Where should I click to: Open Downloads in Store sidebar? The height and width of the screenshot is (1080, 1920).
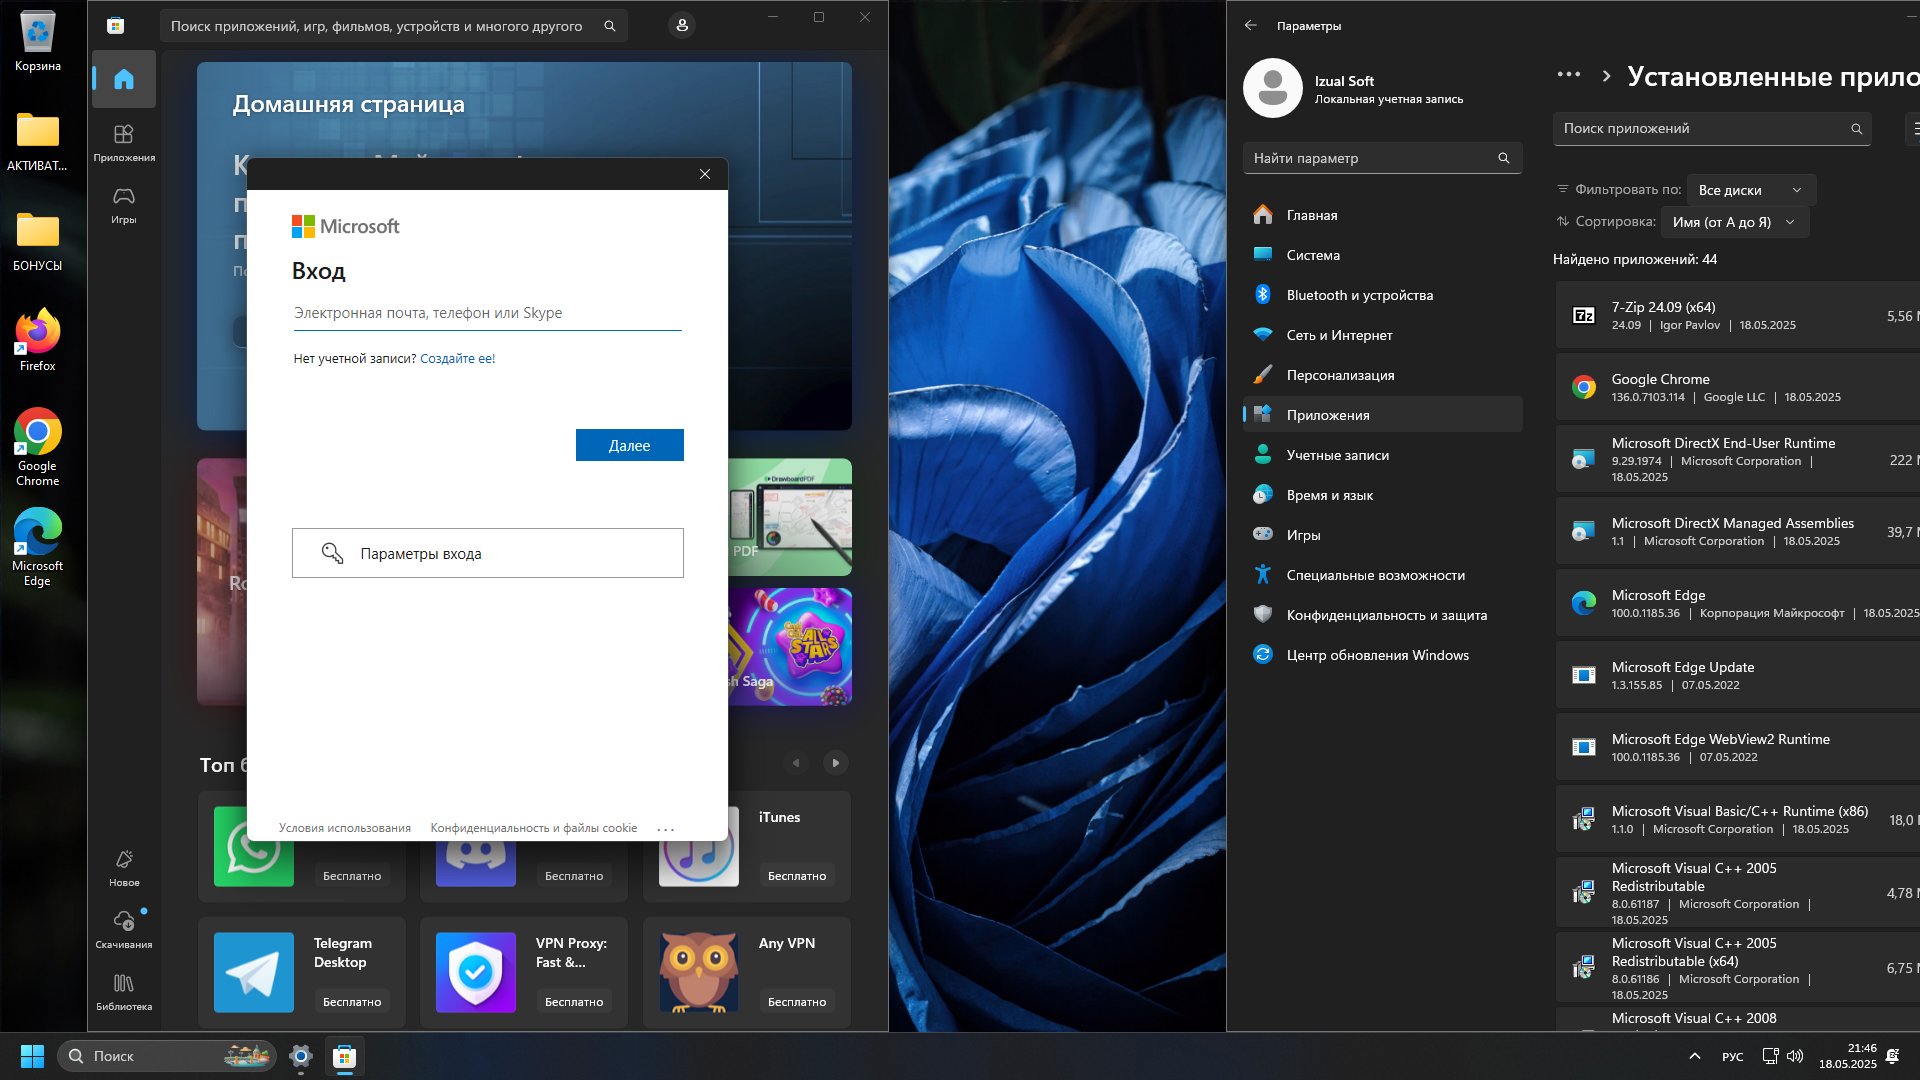124,929
